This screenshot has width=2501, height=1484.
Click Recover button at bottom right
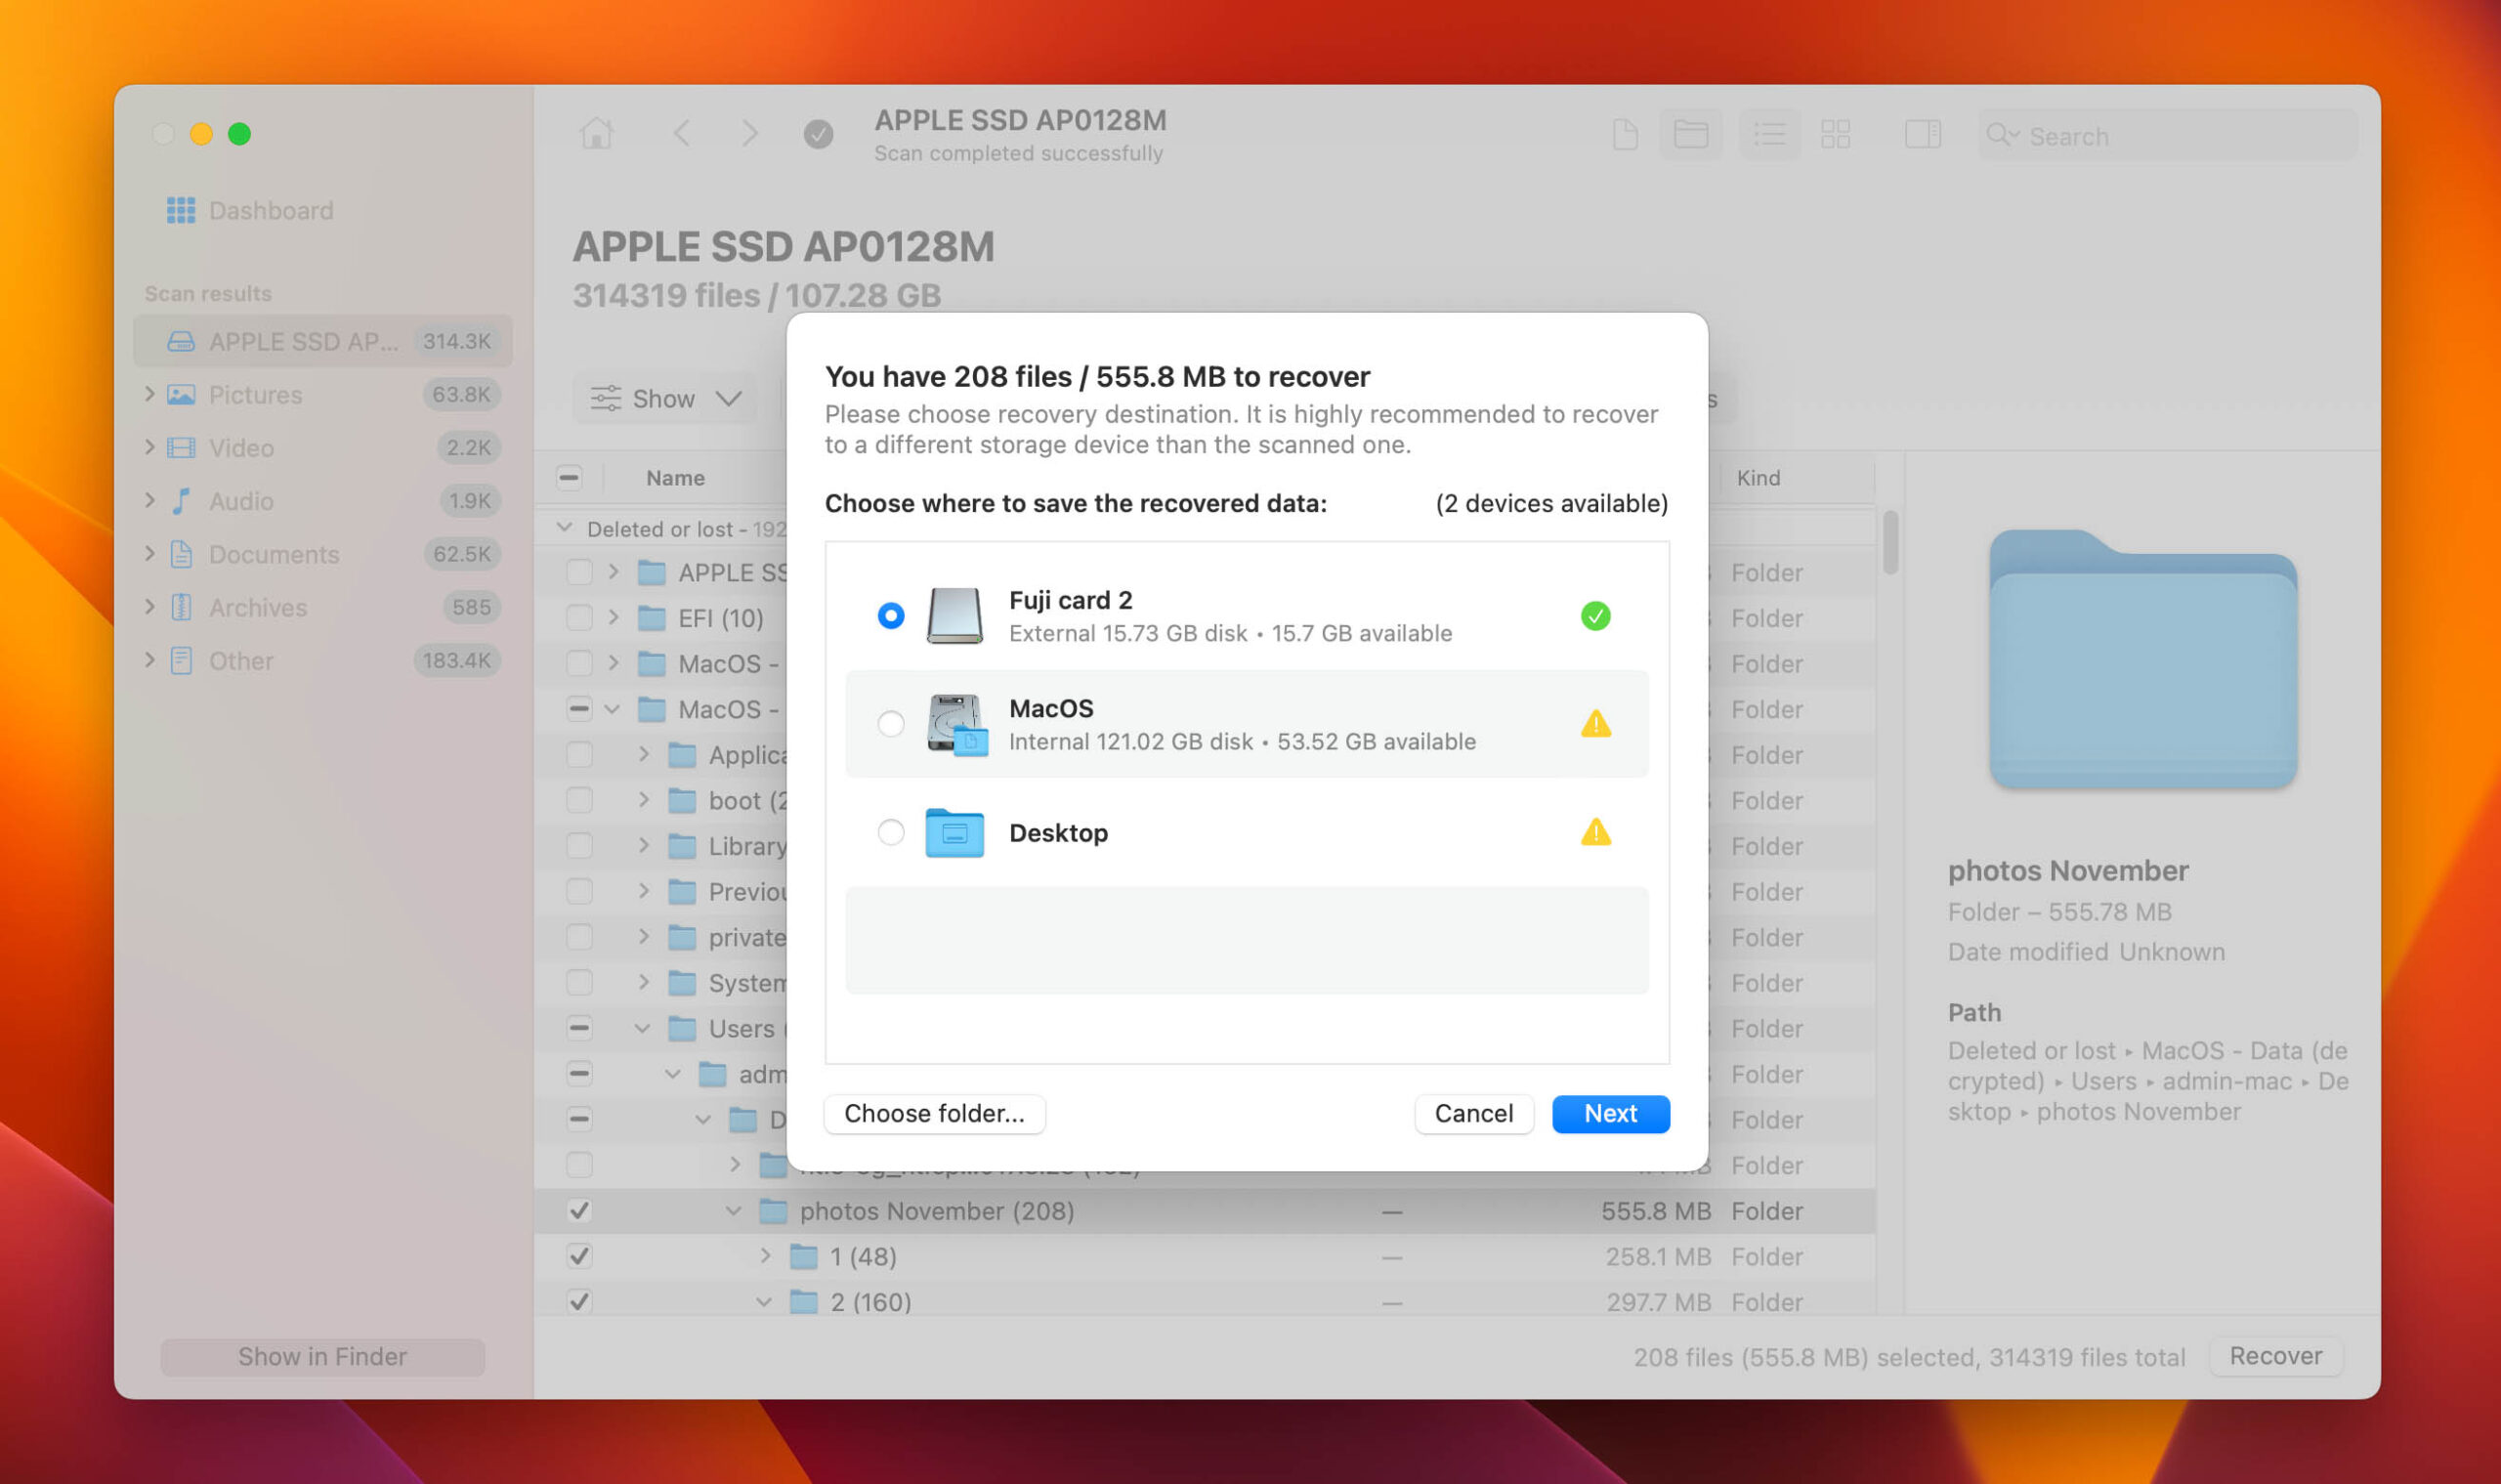coord(2275,1356)
